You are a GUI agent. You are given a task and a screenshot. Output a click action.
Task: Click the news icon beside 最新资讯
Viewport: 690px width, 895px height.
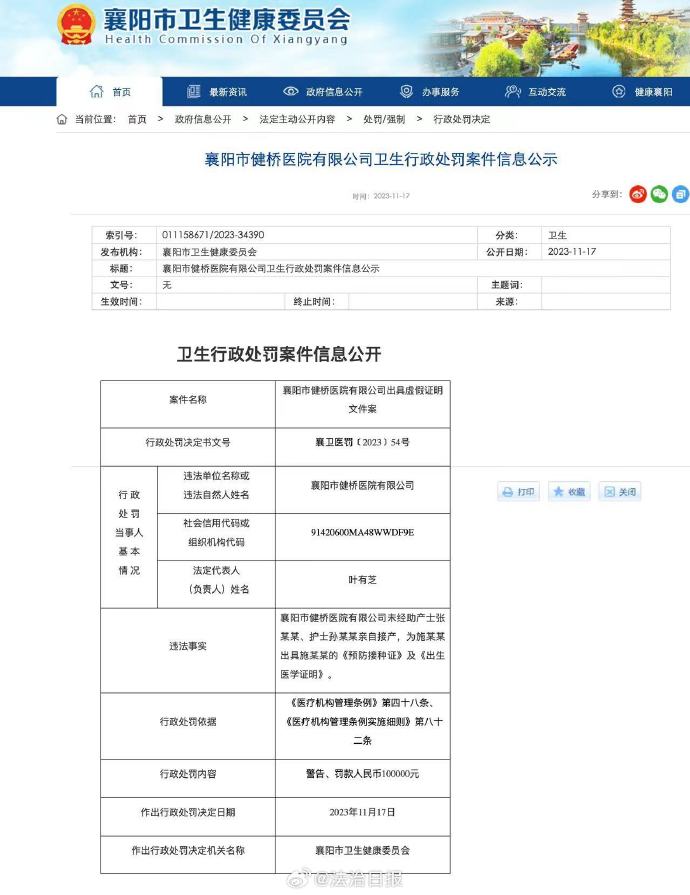tap(194, 92)
